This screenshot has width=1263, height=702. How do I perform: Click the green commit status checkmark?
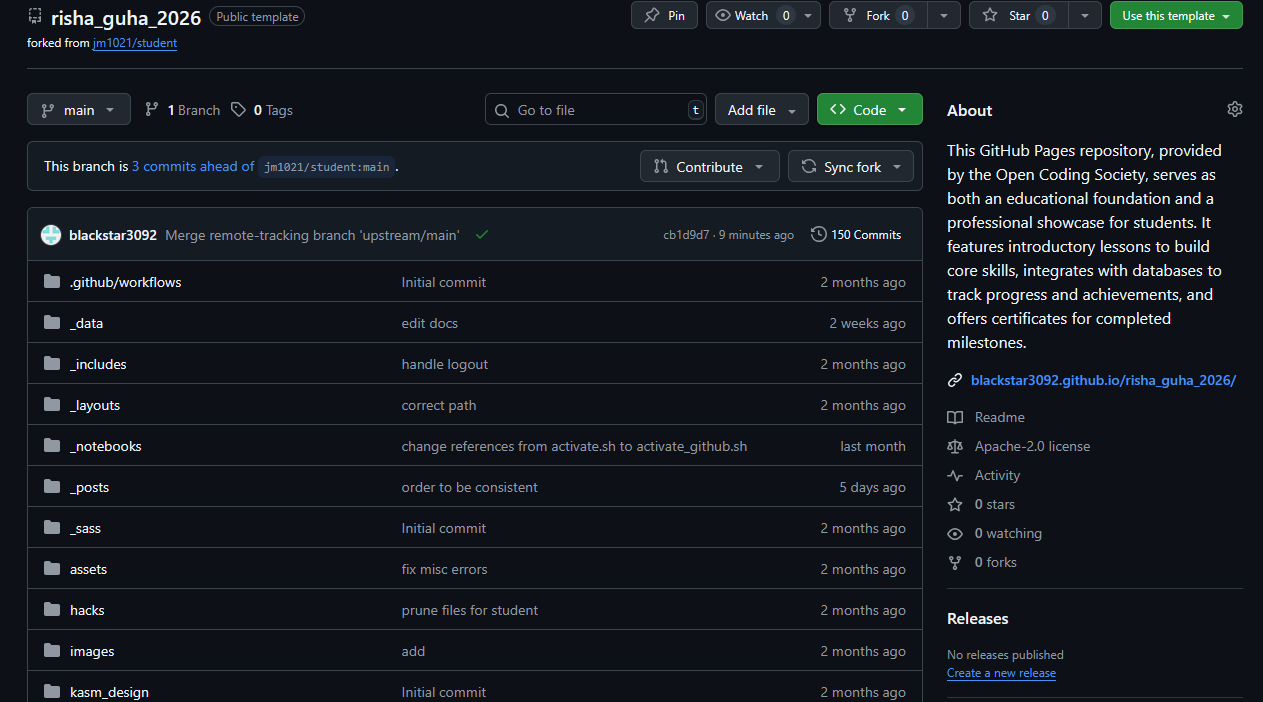coord(482,235)
